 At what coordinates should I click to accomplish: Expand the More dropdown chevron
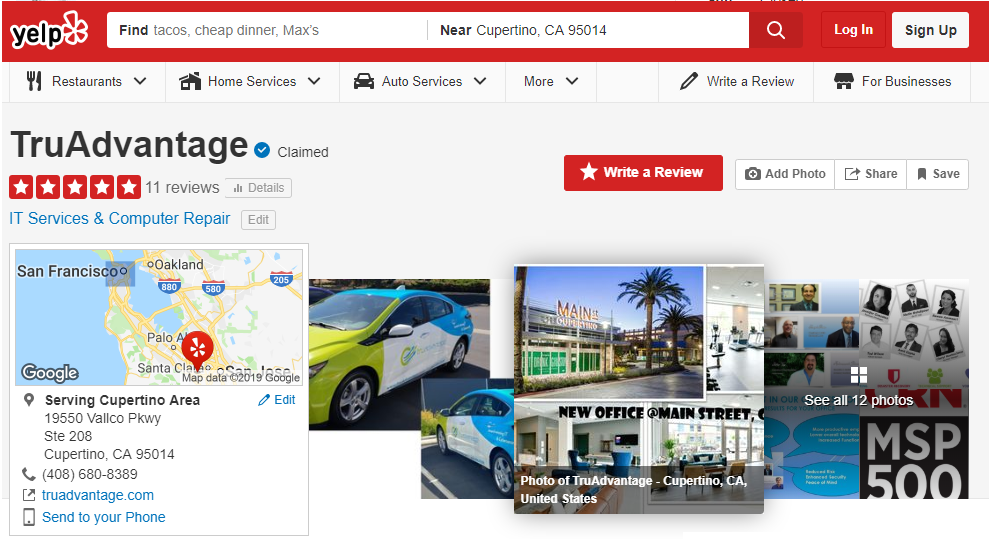tap(572, 81)
